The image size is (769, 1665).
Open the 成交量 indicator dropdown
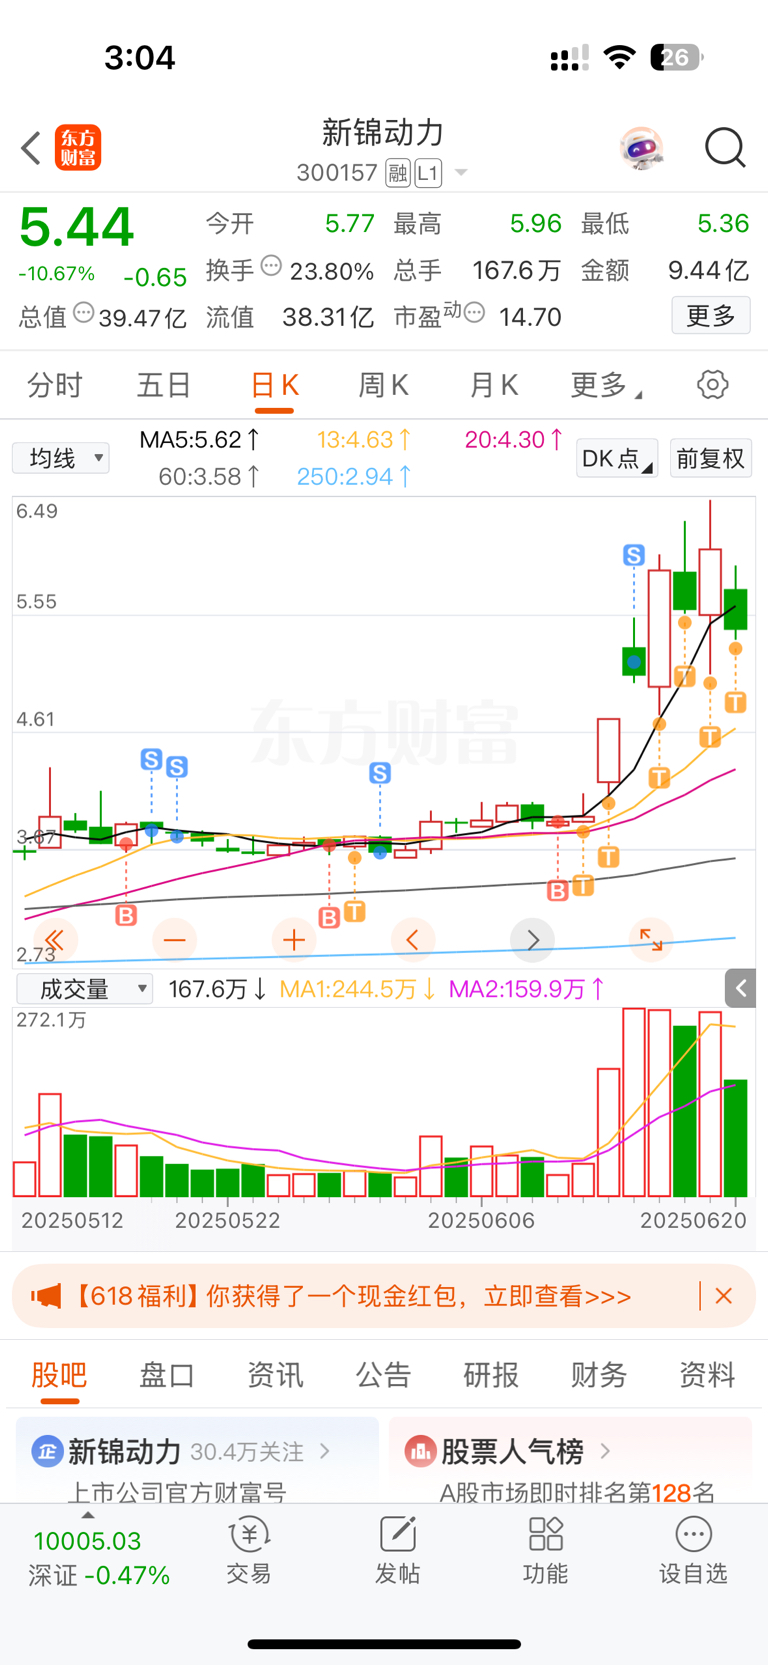click(84, 988)
